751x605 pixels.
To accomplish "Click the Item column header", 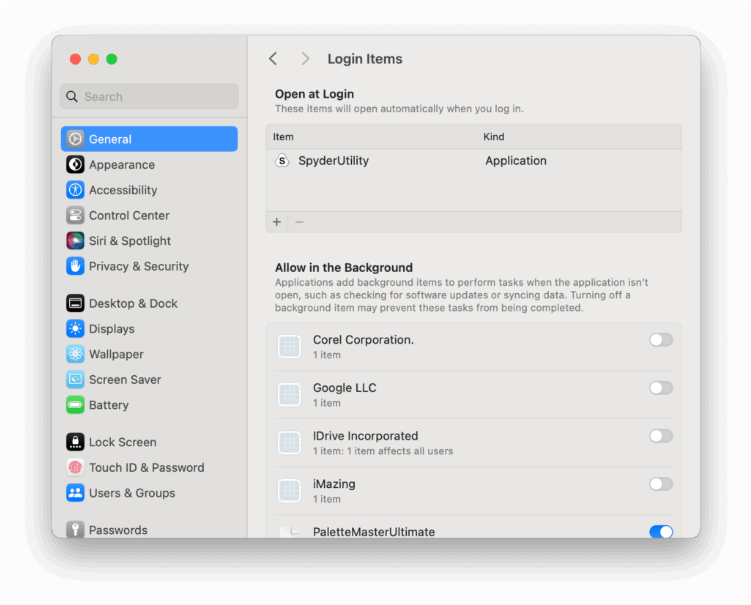I will (283, 137).
